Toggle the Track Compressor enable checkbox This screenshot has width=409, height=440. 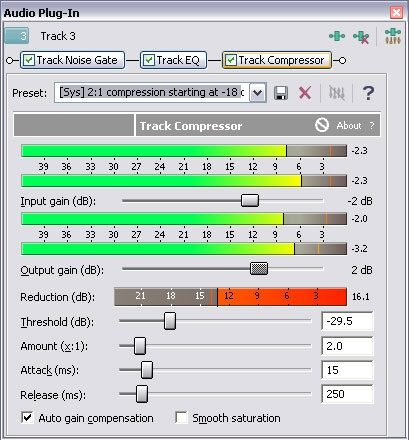pos(231,60)
